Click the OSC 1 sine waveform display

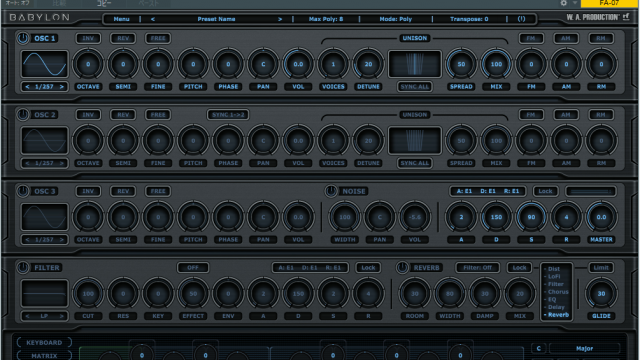point(44,64)
